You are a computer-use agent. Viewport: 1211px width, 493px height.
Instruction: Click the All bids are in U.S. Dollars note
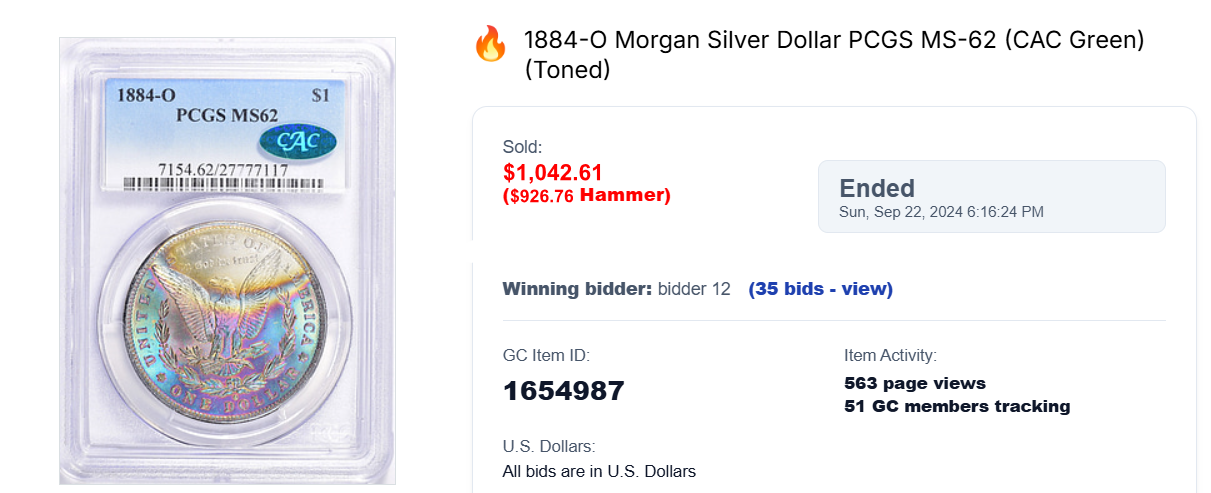point(599,471)
